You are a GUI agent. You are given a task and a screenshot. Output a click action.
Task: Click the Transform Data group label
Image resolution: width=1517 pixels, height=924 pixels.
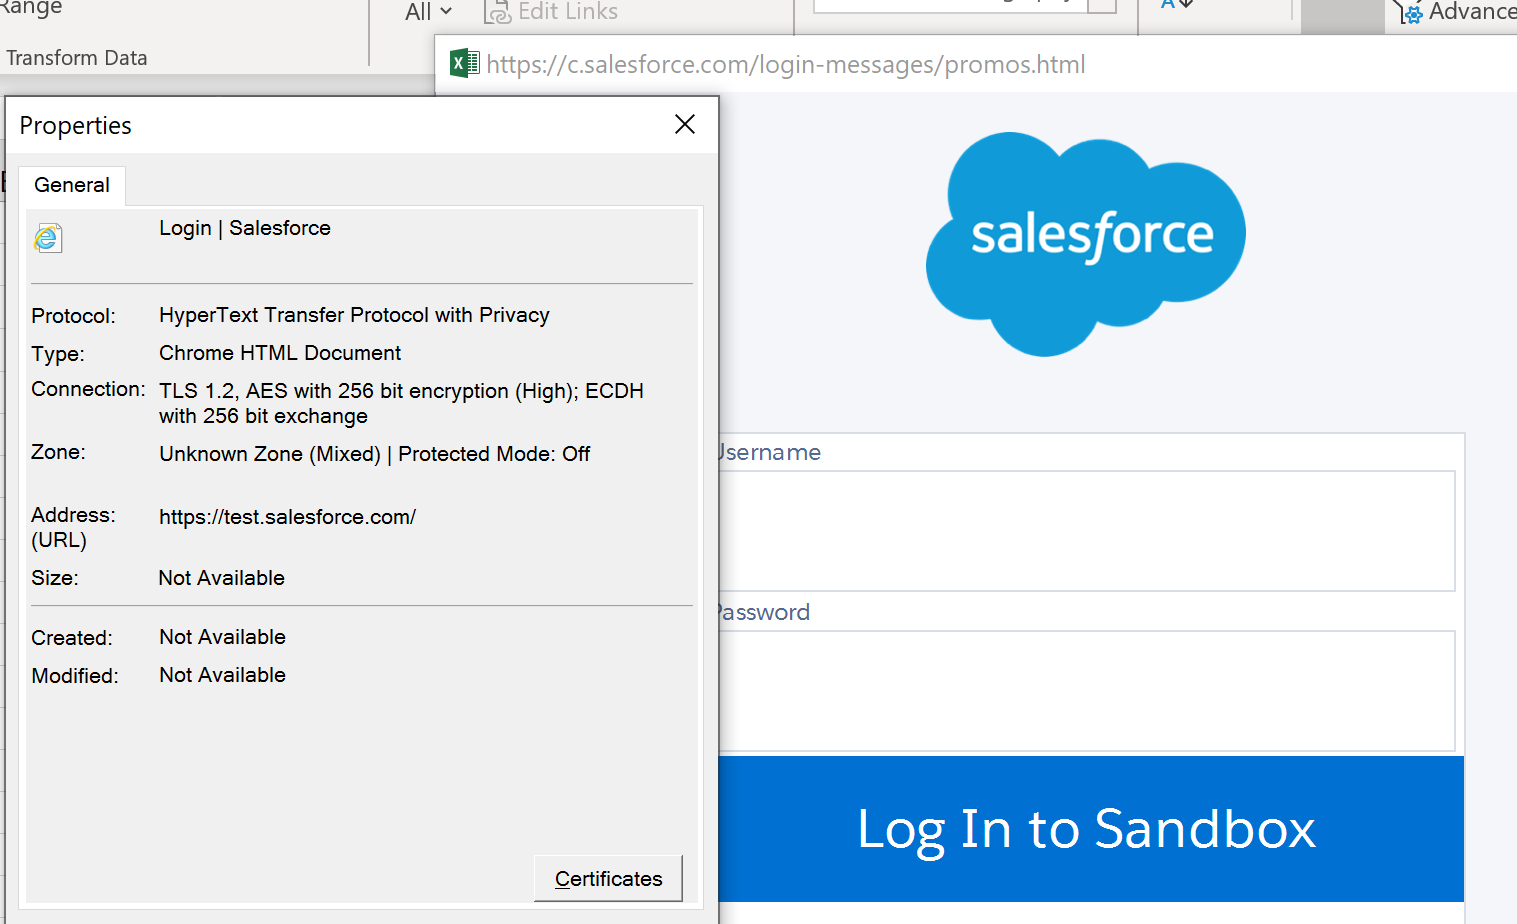77,58
